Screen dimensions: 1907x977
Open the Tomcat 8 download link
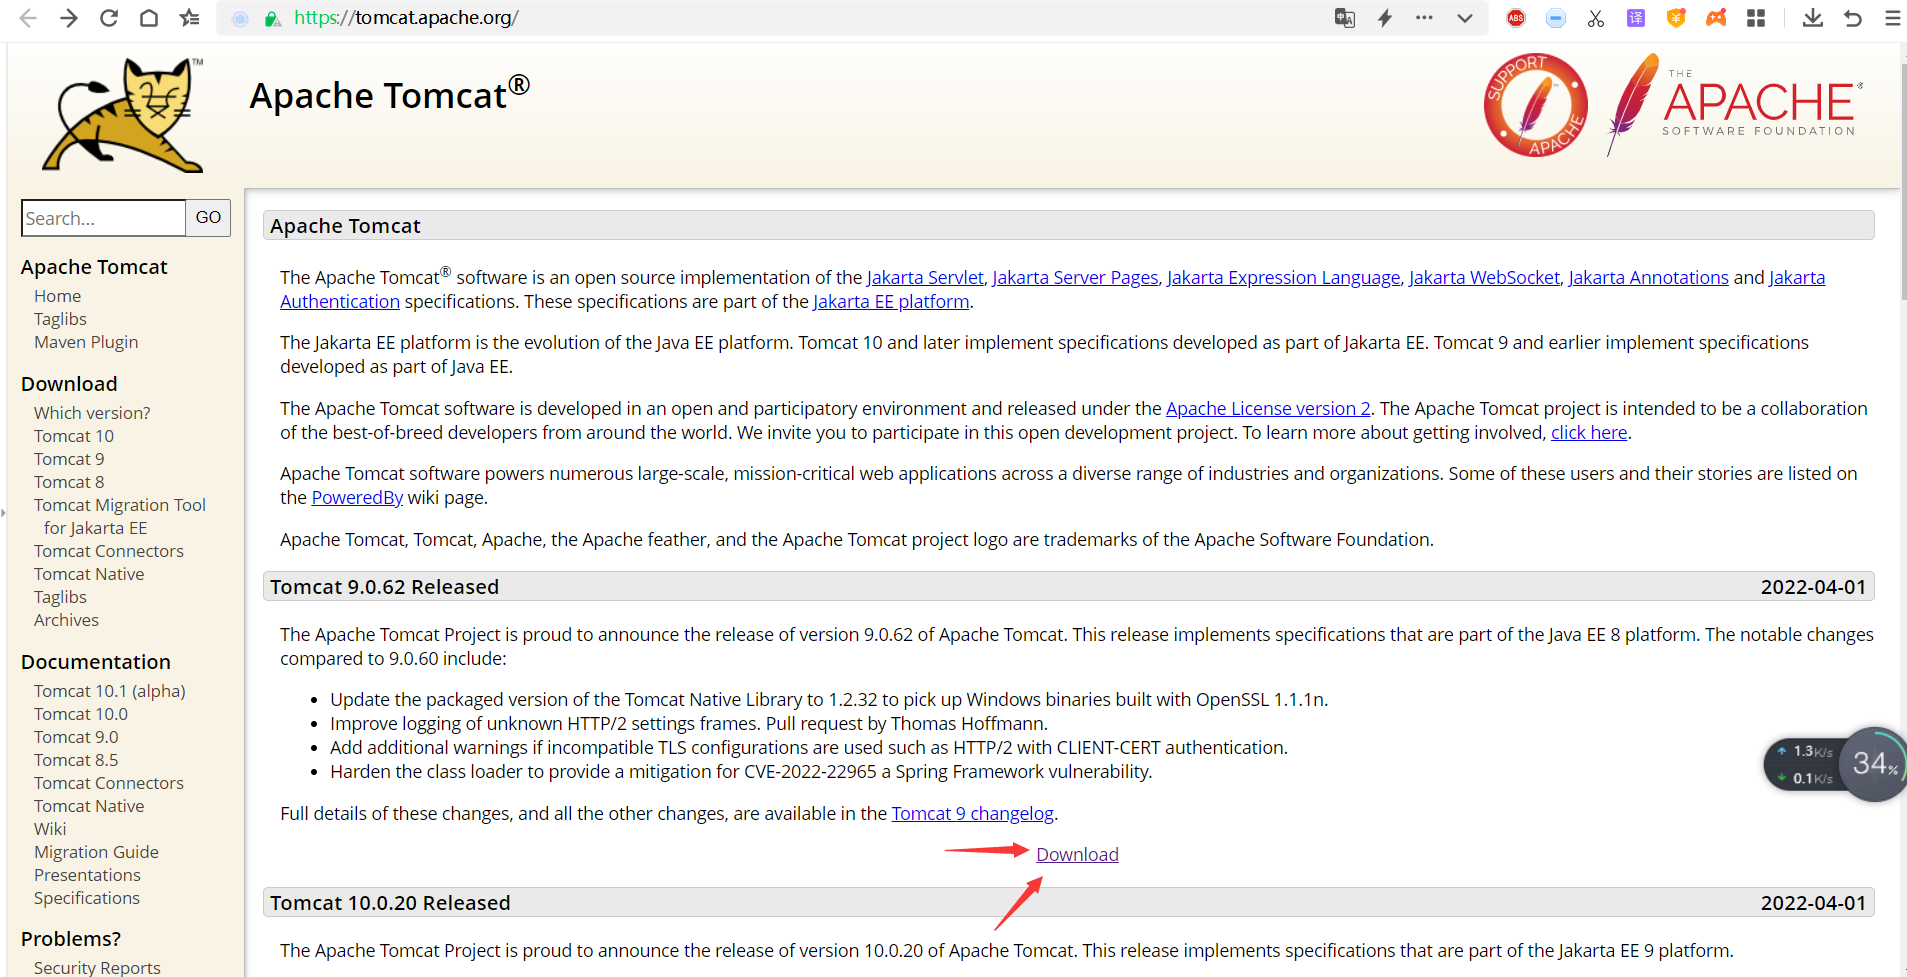pos(69,482)
